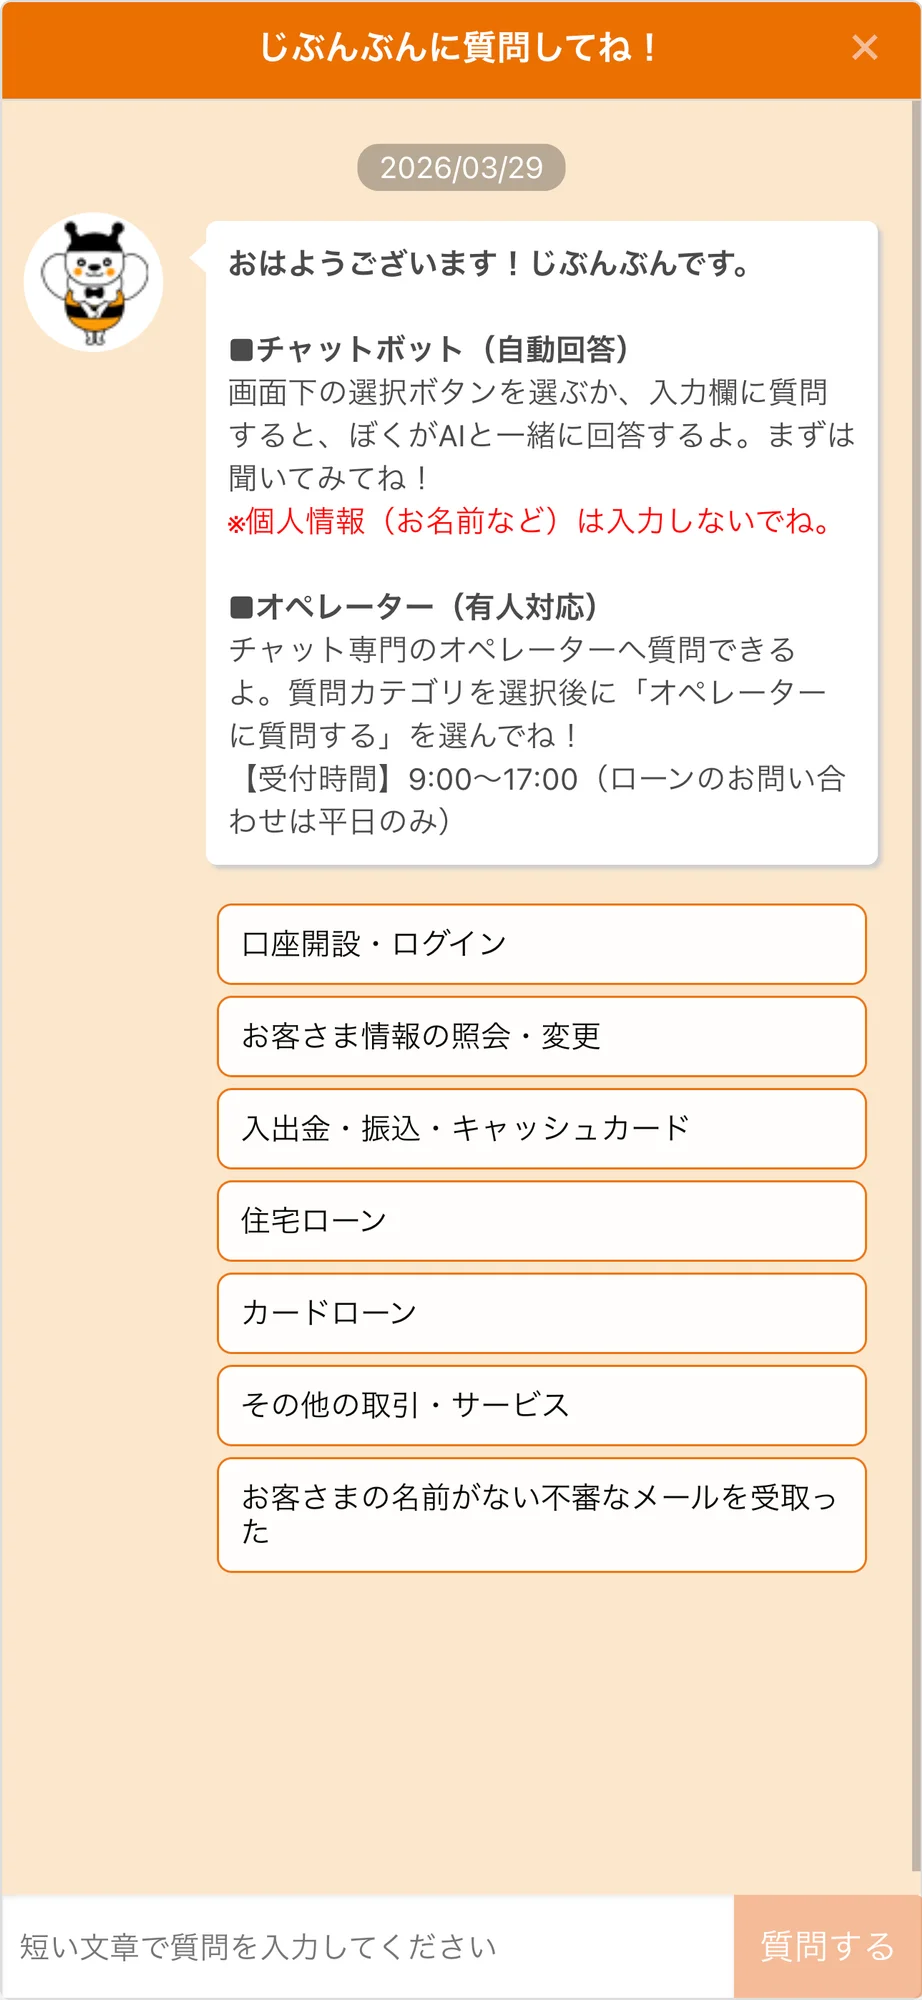Click the close X icon in the header
This screenshot has width=922, height=2000.
(863, 47)
